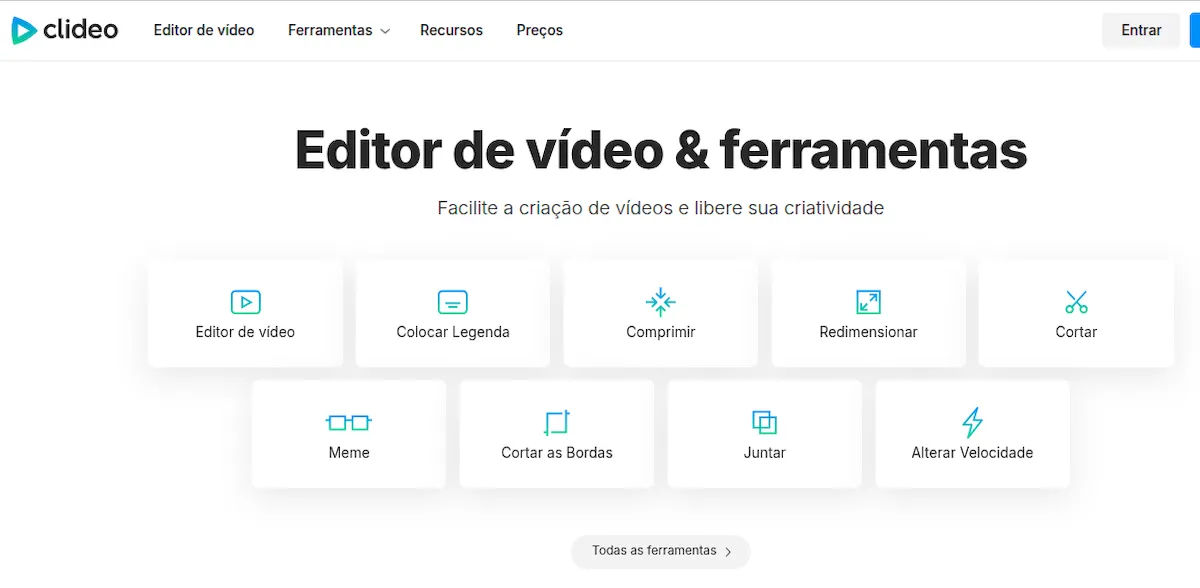The width and height of the screenshot is (1200, 588).
Task: Click the Juntar overlapping squares icon
Action: pyautogui.click(x=765, y=422)
